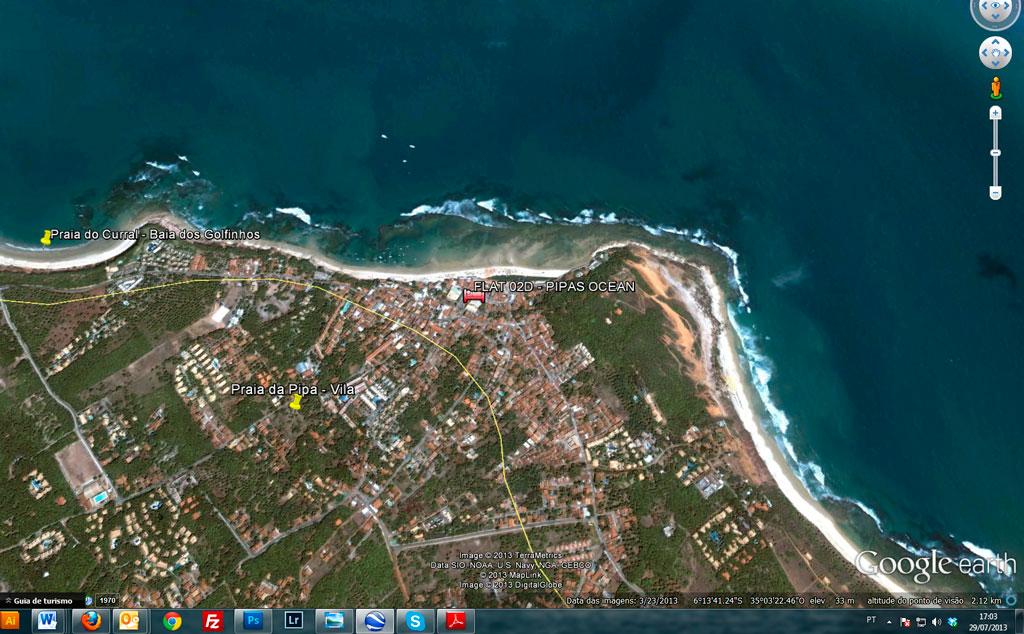Switch to Firefox in the taskbar
Viewport: 1024px width, 634px height.
coord(91,620)
